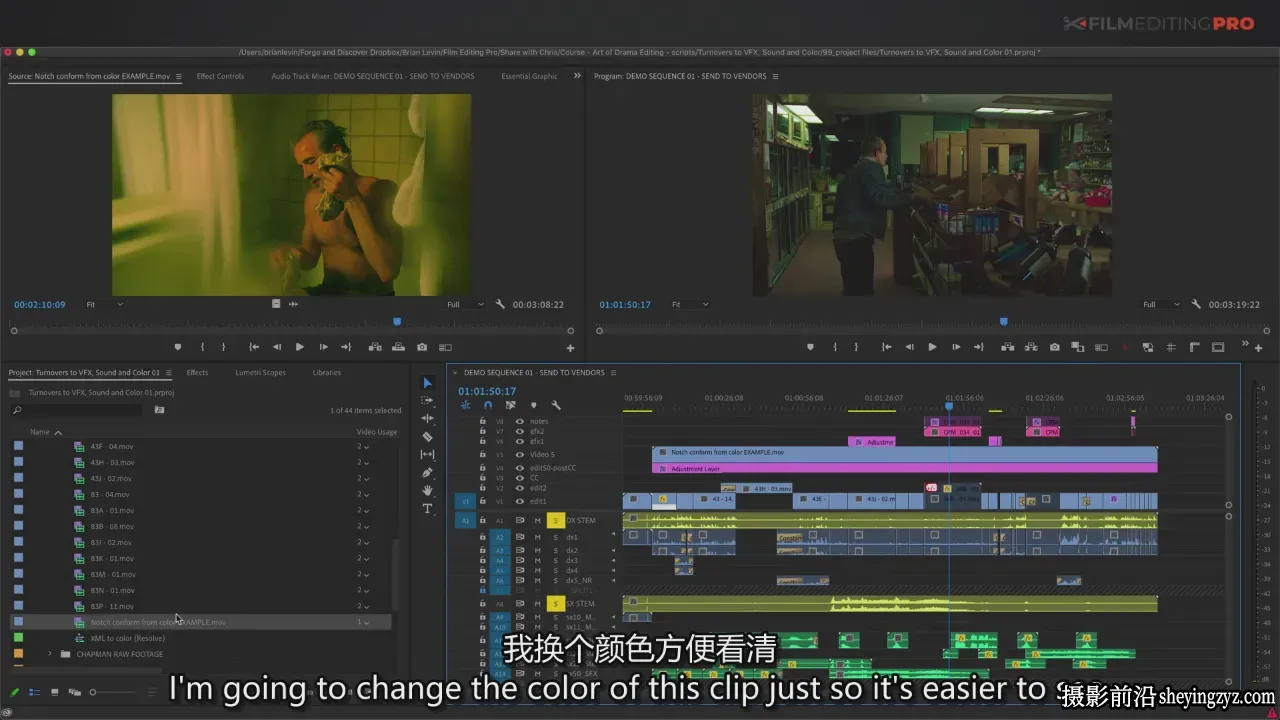Adjust the project panel thumbnail zoom slider
This screenshot has width=1280, height=720.
pyautogui.click(x=112, y=692)
